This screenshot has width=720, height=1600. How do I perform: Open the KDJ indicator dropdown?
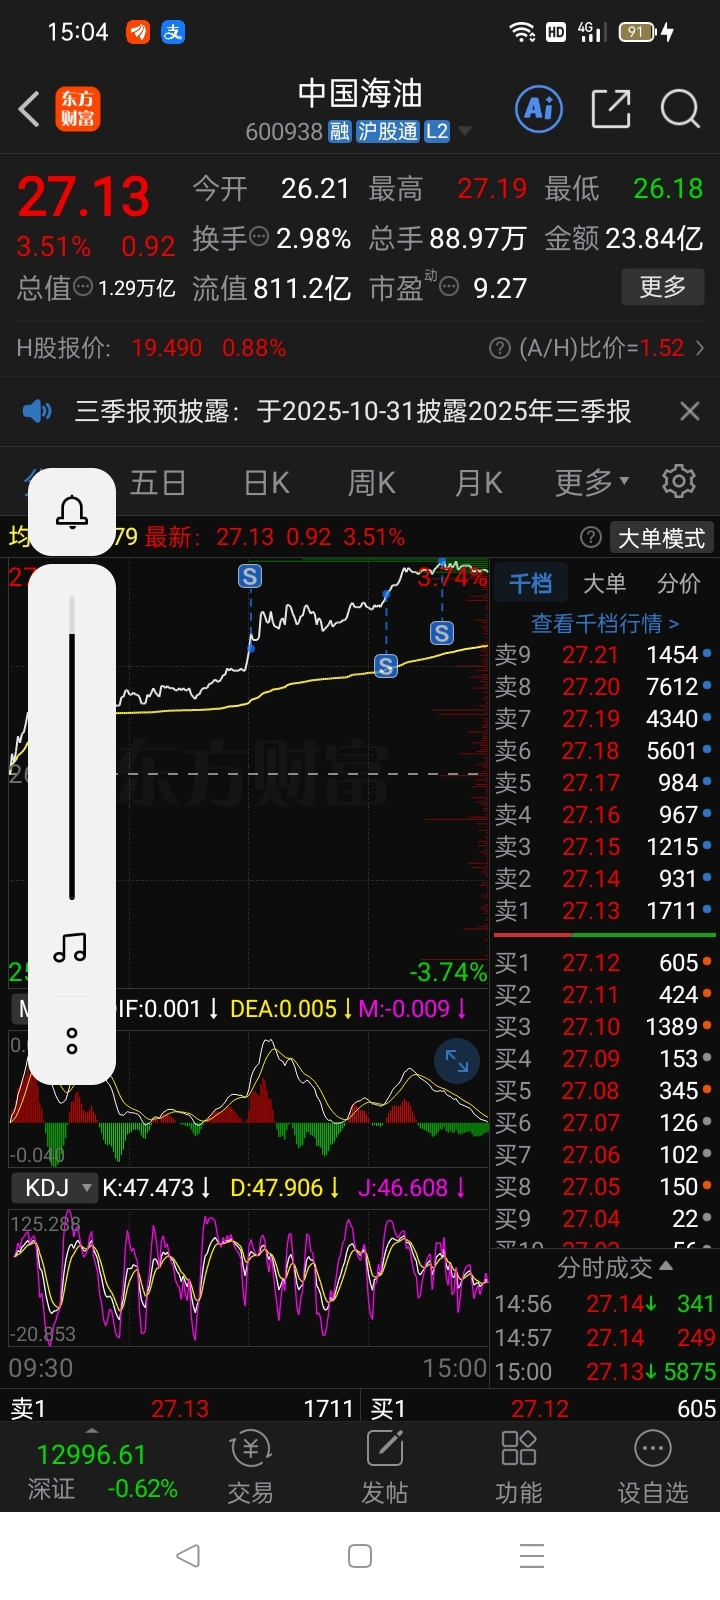pyautogui.click(x=55, y=1187)
